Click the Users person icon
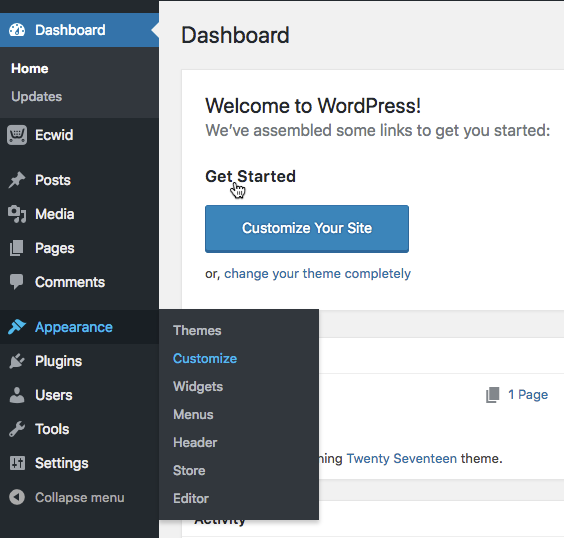This screenshot has height=538, width=564. (x=17, y=395)
